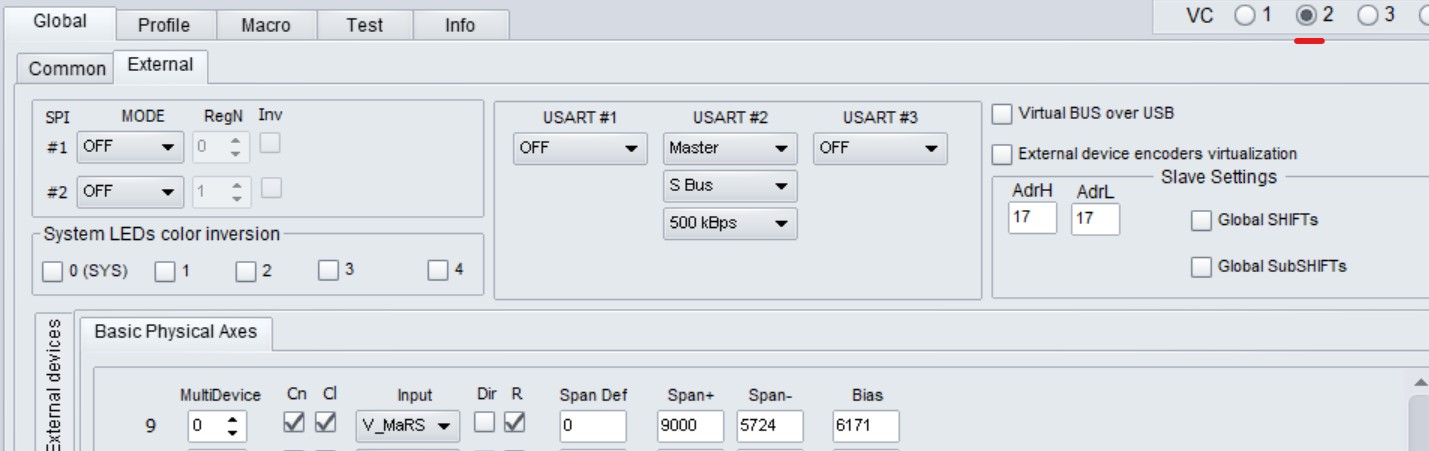The image size is (1429, 451).
Task: Open the 500 kBps baud rate dropdown
Action: [729, 224]
